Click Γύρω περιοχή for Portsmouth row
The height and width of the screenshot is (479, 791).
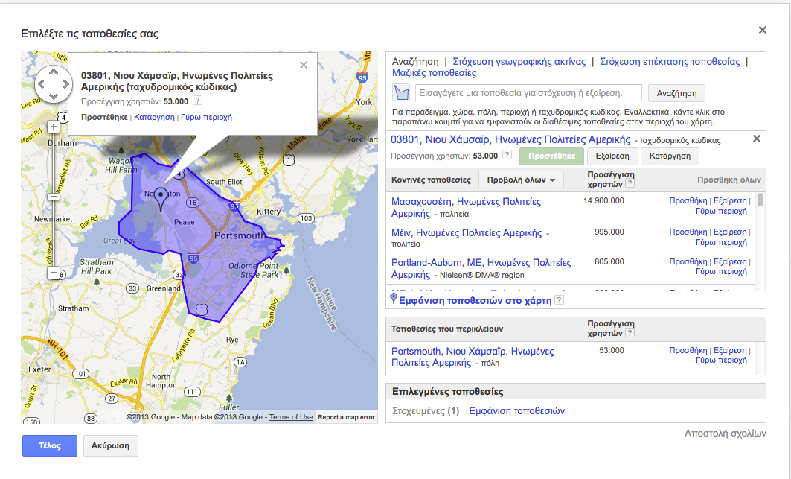point(721,360)
